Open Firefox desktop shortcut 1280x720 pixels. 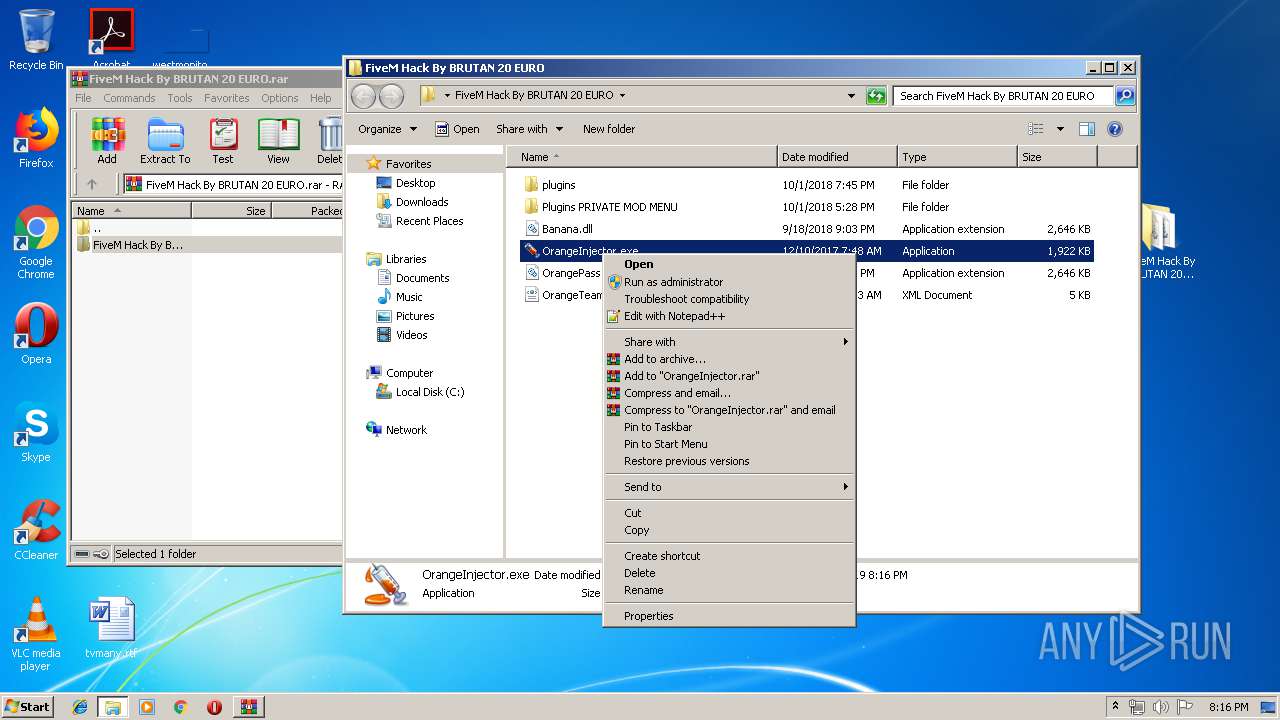[x=36, y=138]
